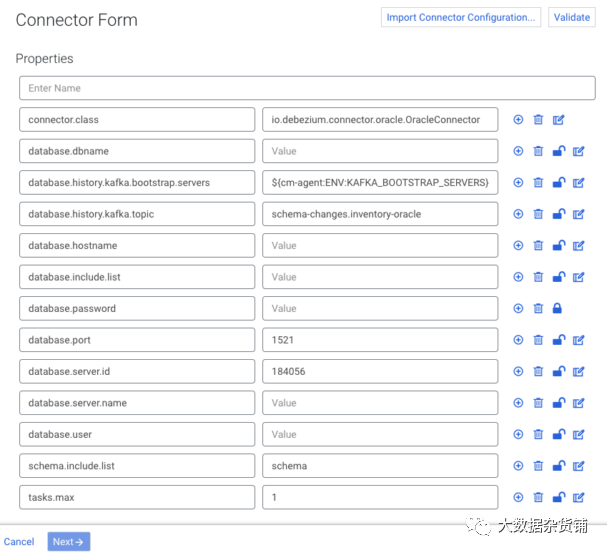Click Import Connector Configuration button
Image resolution: width=607 pixels, height=553 pixels.
point(461,17)
